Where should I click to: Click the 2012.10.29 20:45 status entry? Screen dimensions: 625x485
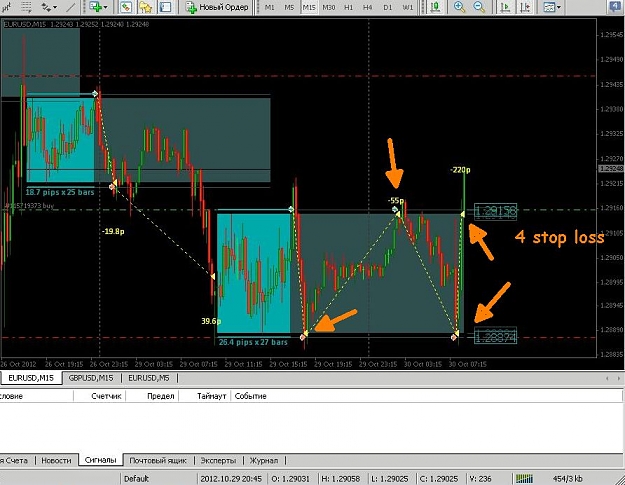coord(231,479)
